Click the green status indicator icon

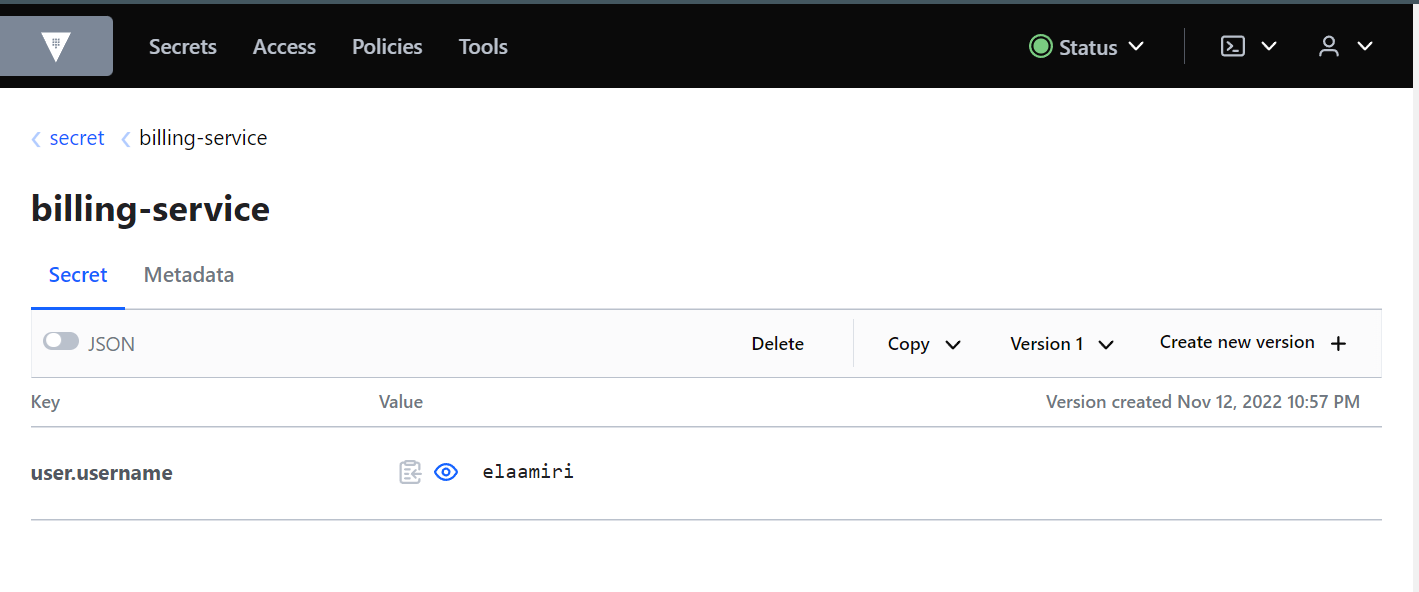click(x=1041, y=47)
